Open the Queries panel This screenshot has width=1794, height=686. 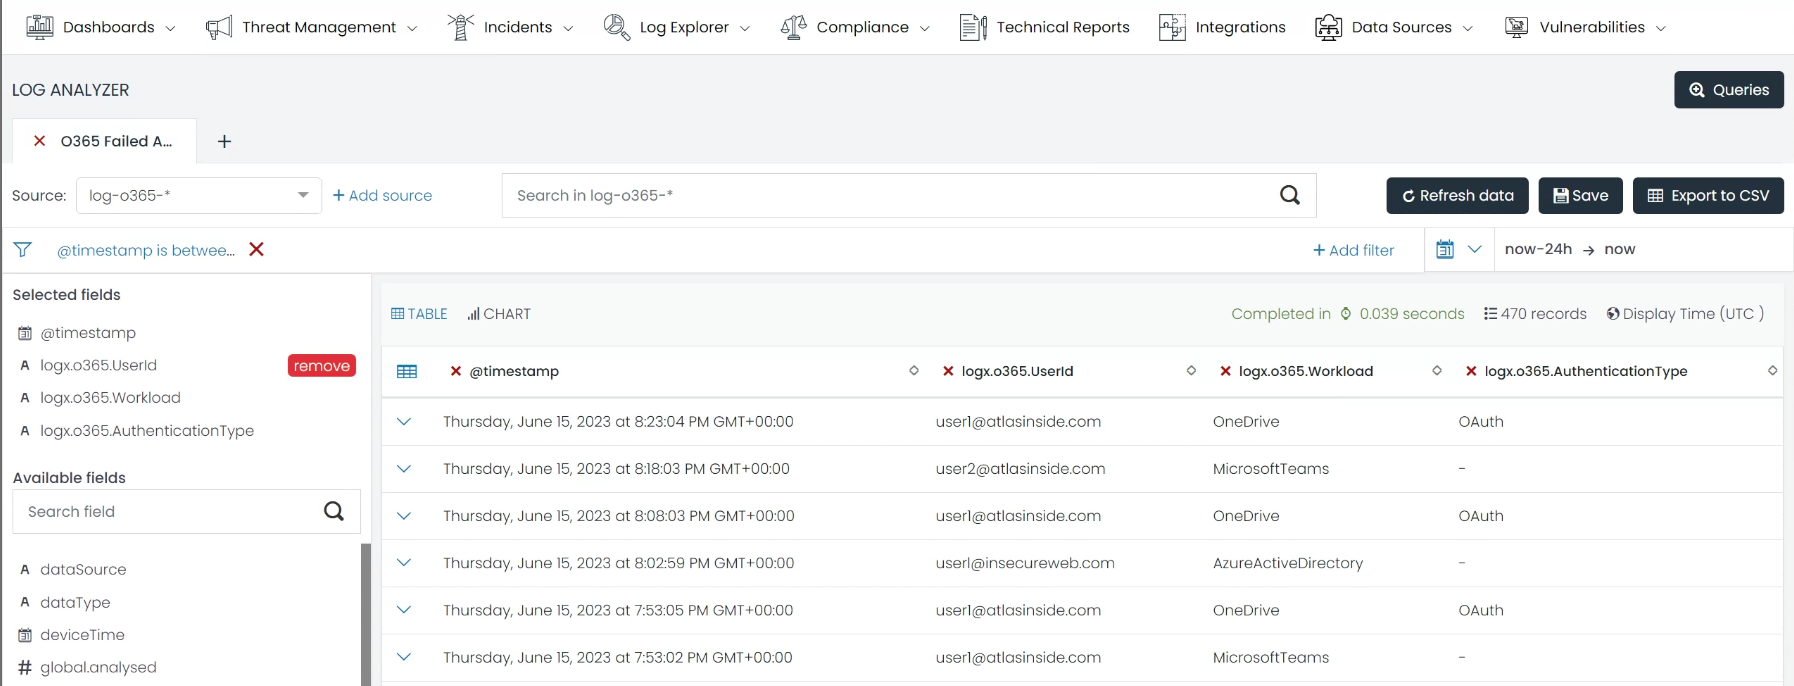[x=1729, y=90]
